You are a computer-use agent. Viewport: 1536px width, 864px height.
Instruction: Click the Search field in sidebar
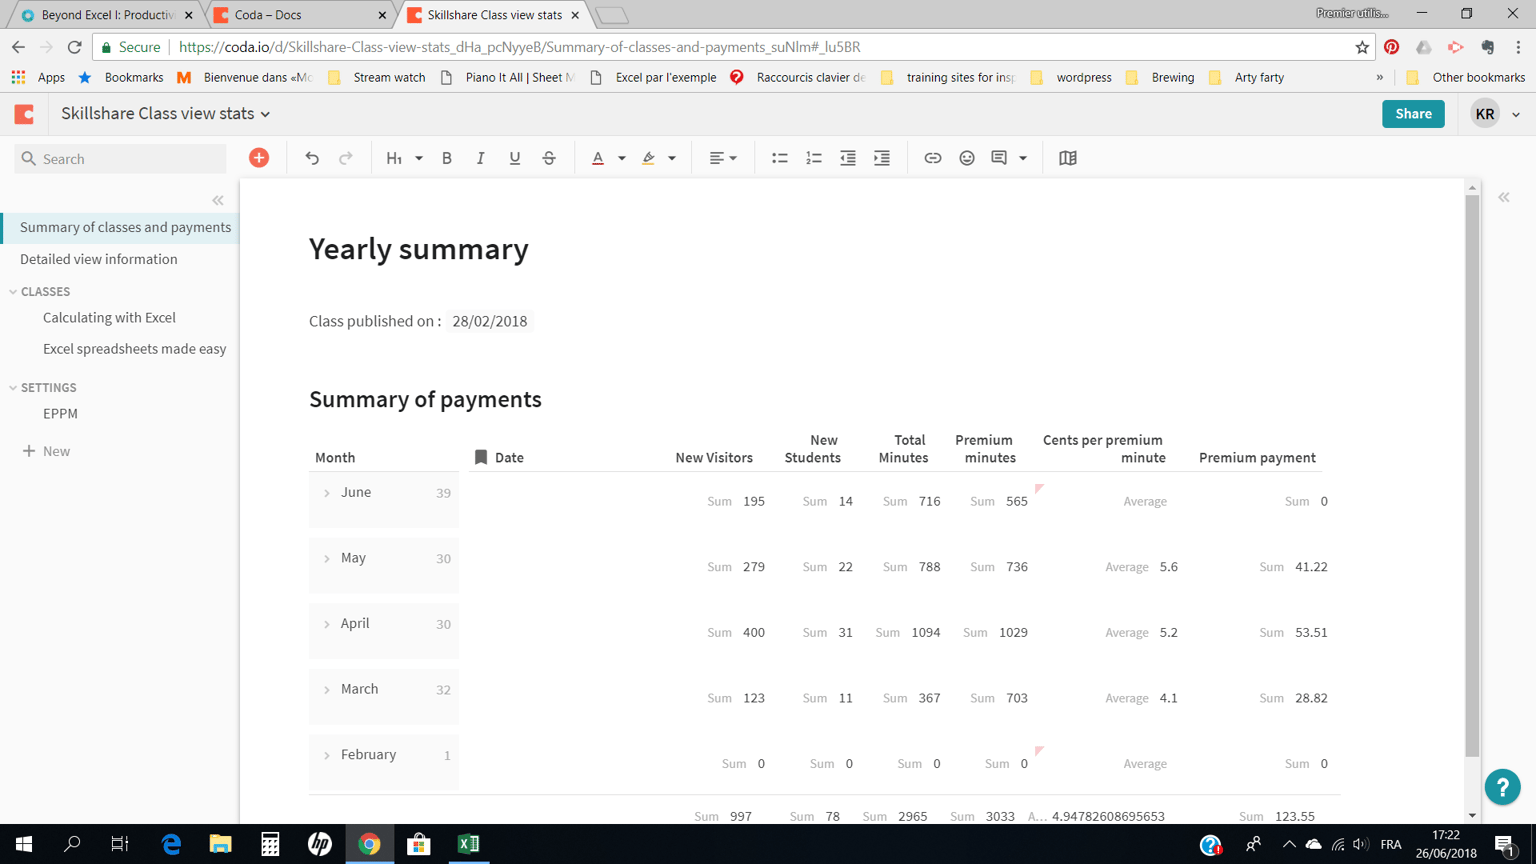coord(120,159)
